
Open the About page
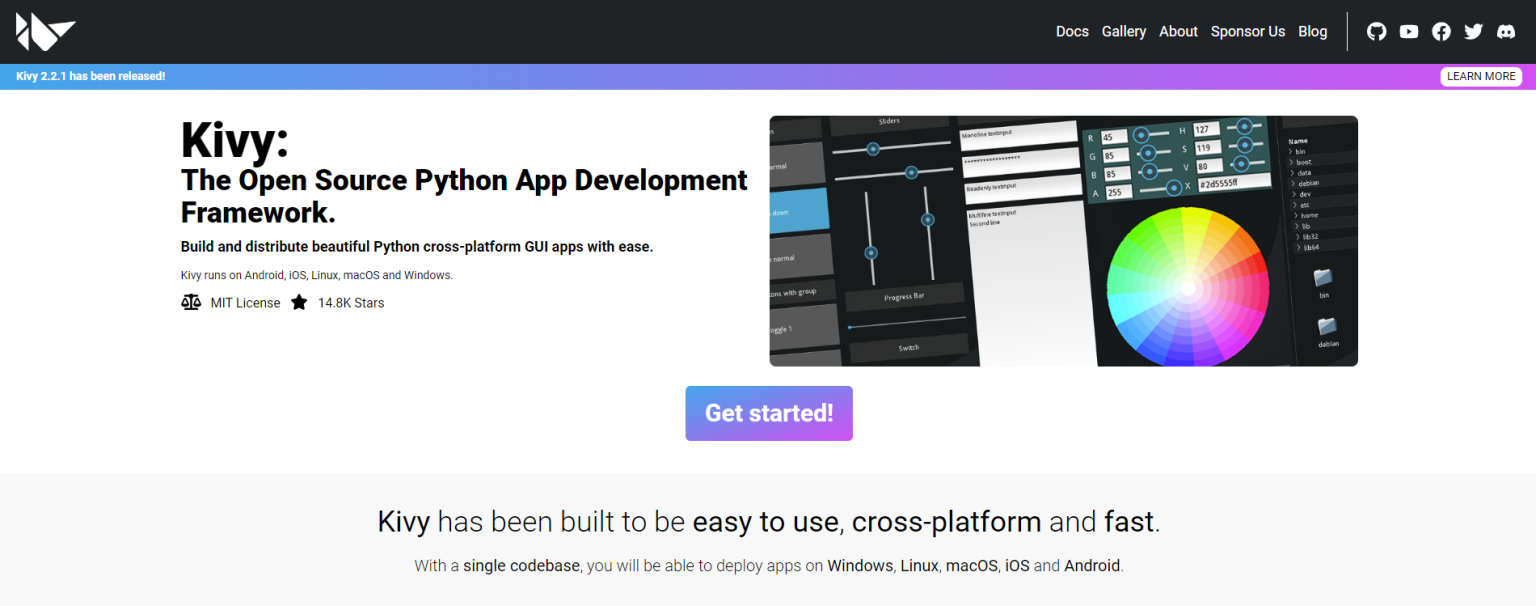[x=1178, y=32]
